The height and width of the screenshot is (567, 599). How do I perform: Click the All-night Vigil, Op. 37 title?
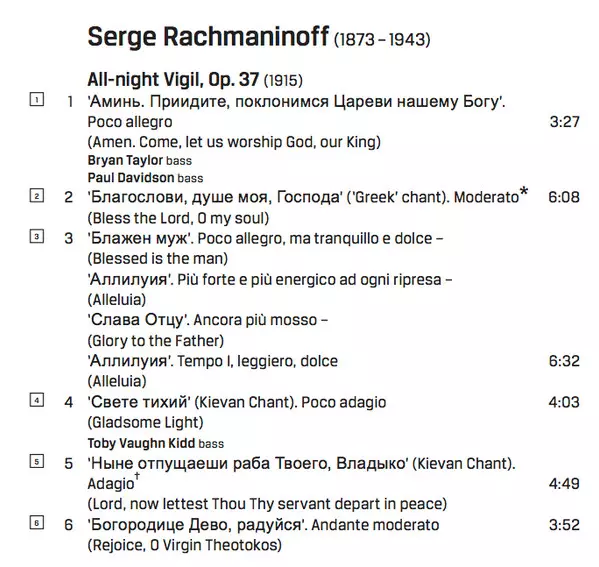(x=173, y=79)
